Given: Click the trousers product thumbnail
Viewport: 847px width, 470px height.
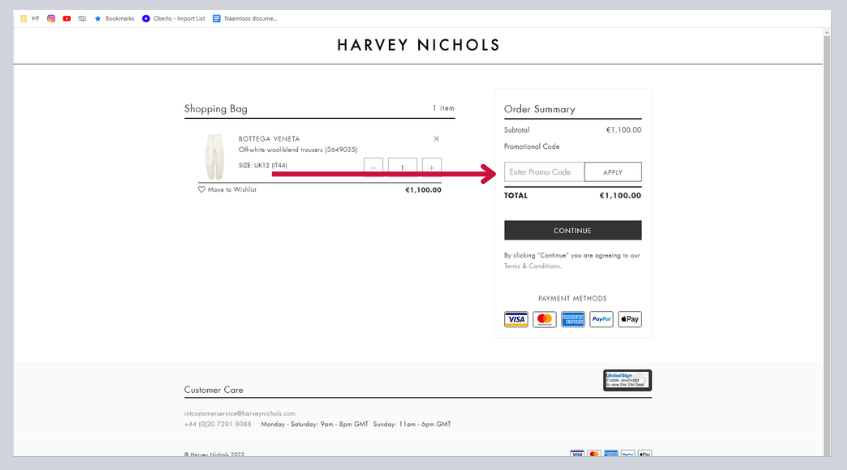Looking at the screenshot, I should tap(214, 157).
